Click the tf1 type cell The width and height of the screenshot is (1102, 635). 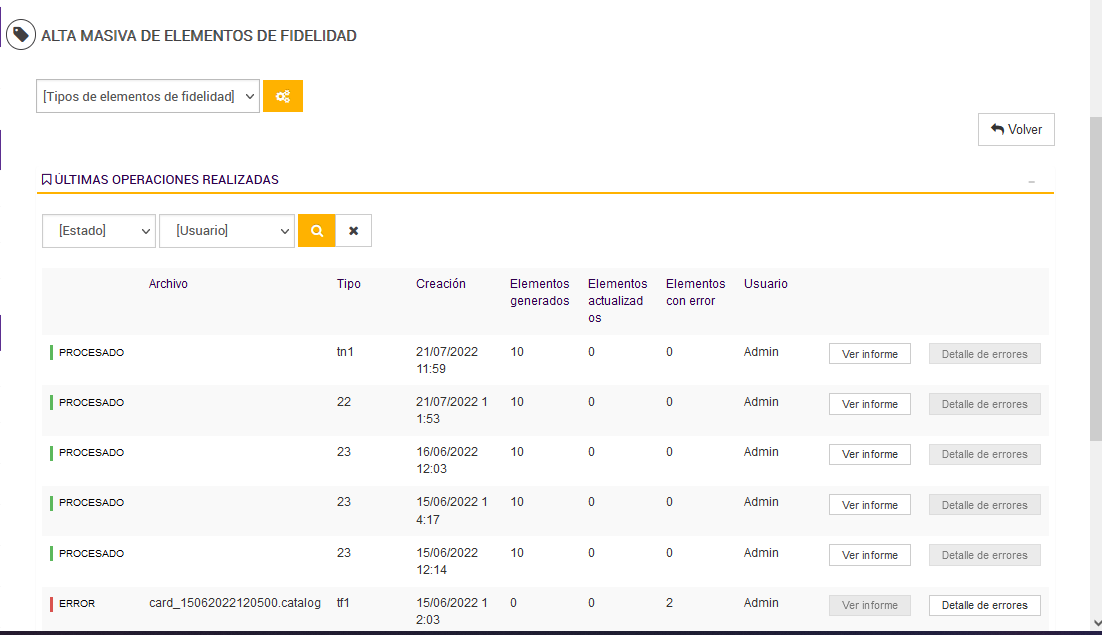(343, 603)
